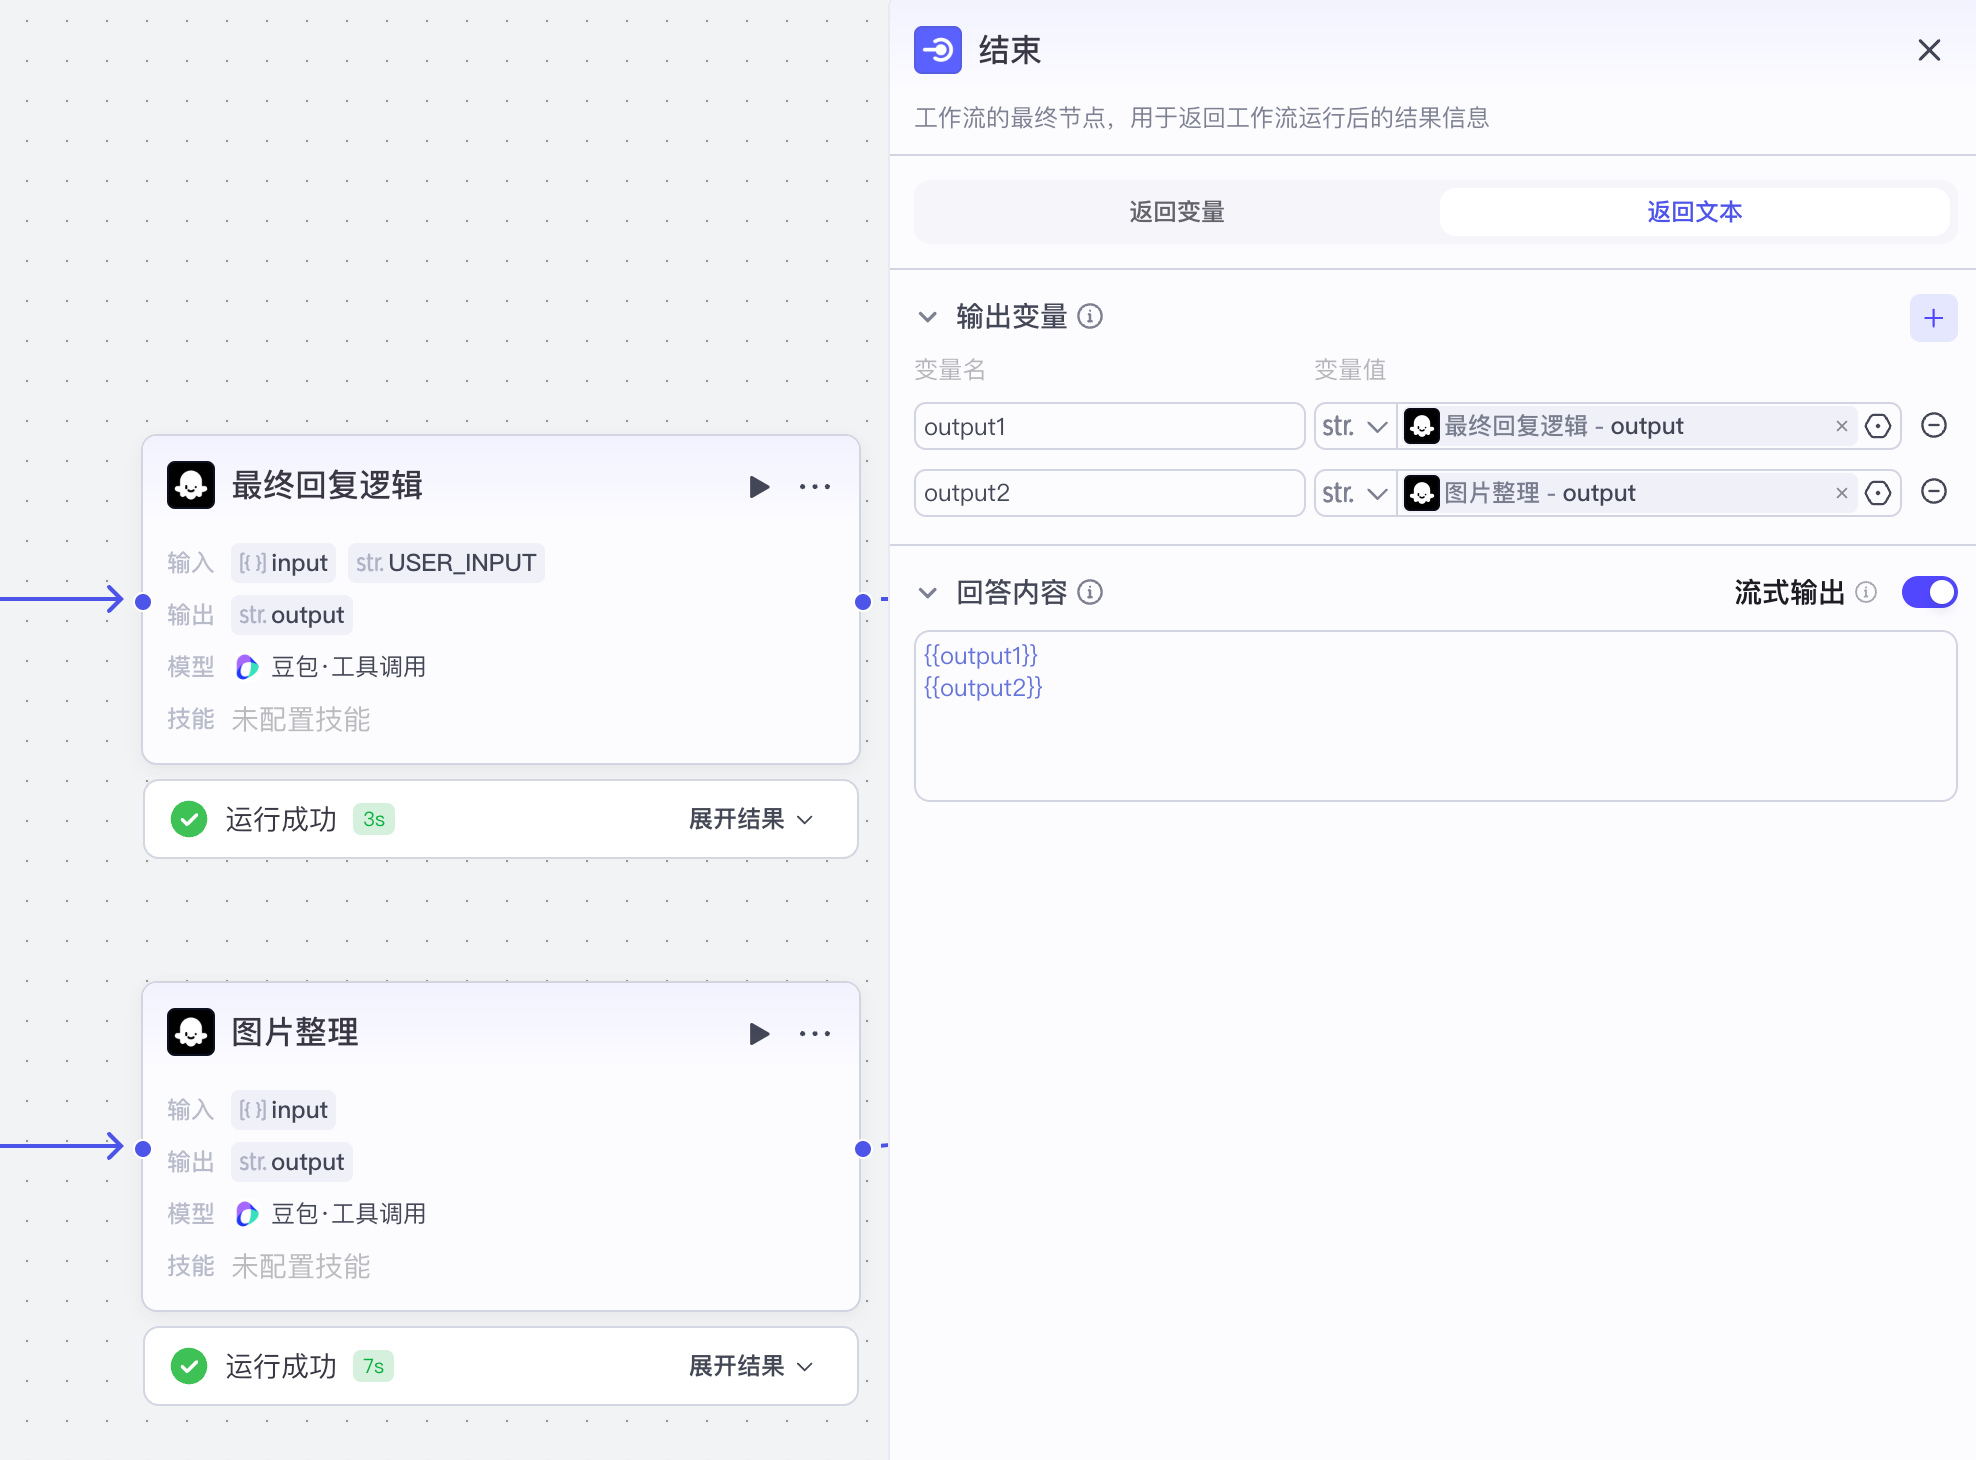Click the info icon beside 输出变量
This screenshot has height=1460, width=1976.
tap(1091, 316)
